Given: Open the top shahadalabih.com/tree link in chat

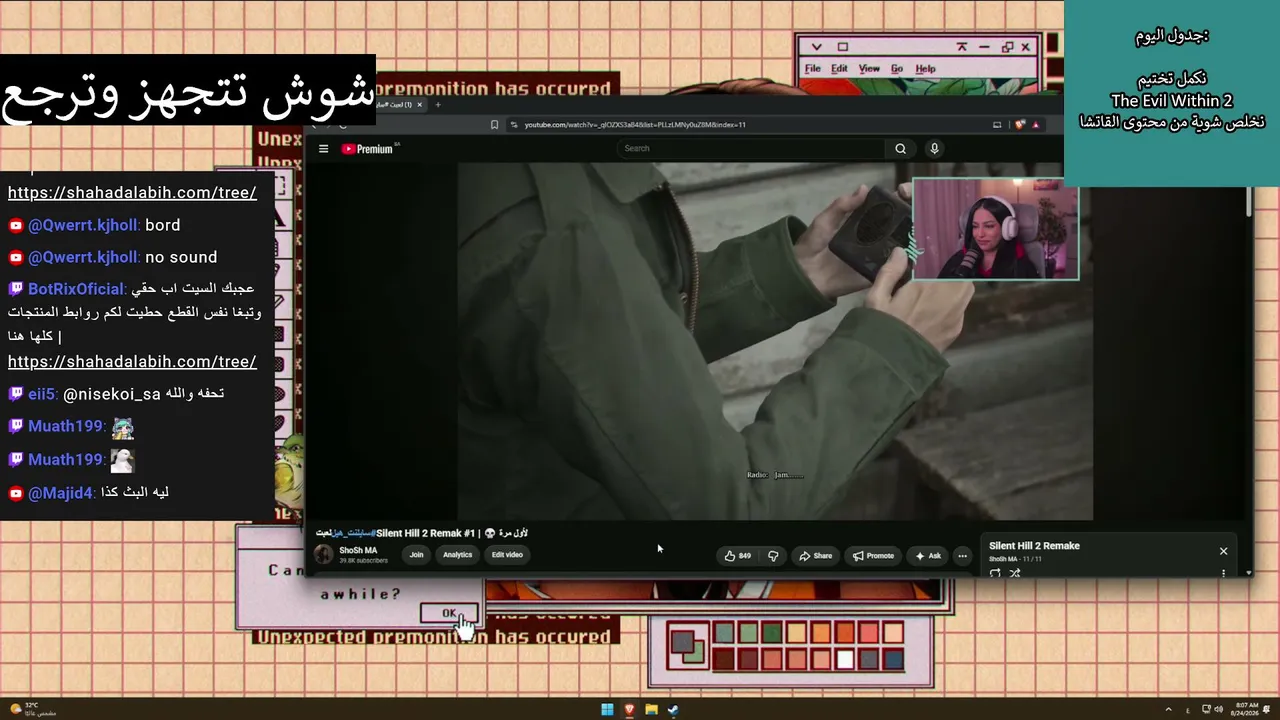Looking at the screenshot, I should pos(132,193).
